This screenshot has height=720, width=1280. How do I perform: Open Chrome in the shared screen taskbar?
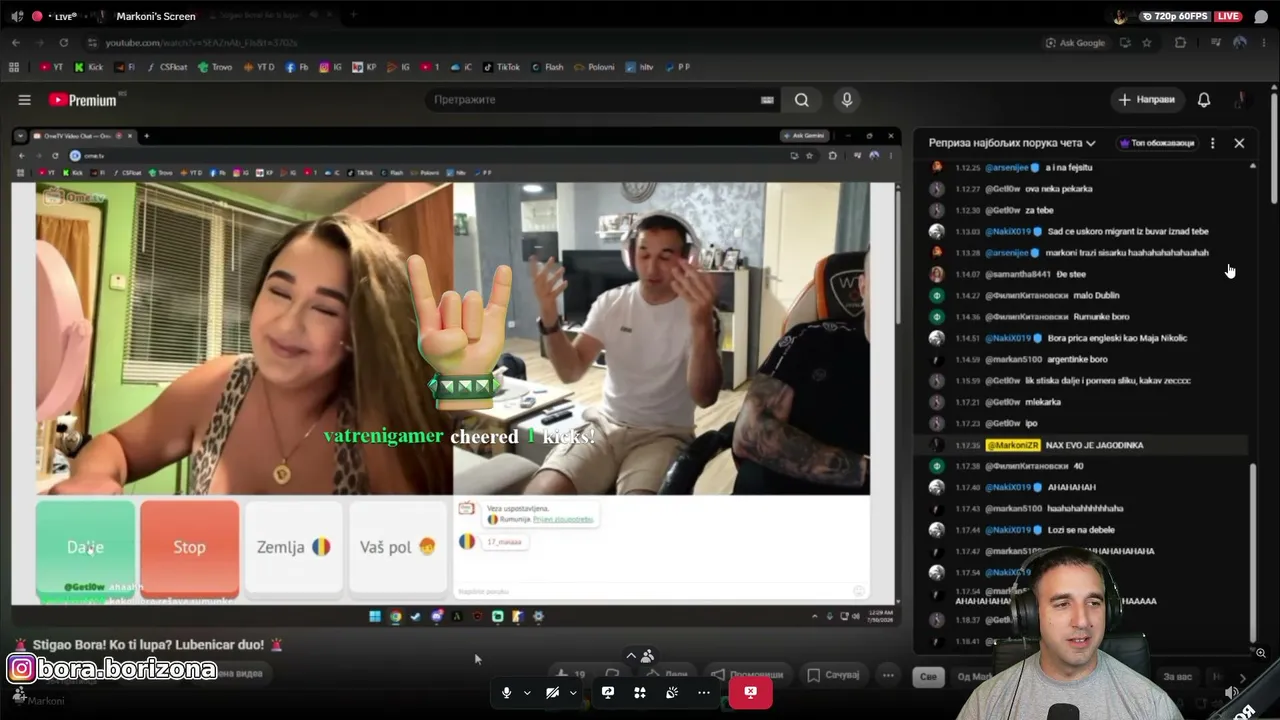396,616
